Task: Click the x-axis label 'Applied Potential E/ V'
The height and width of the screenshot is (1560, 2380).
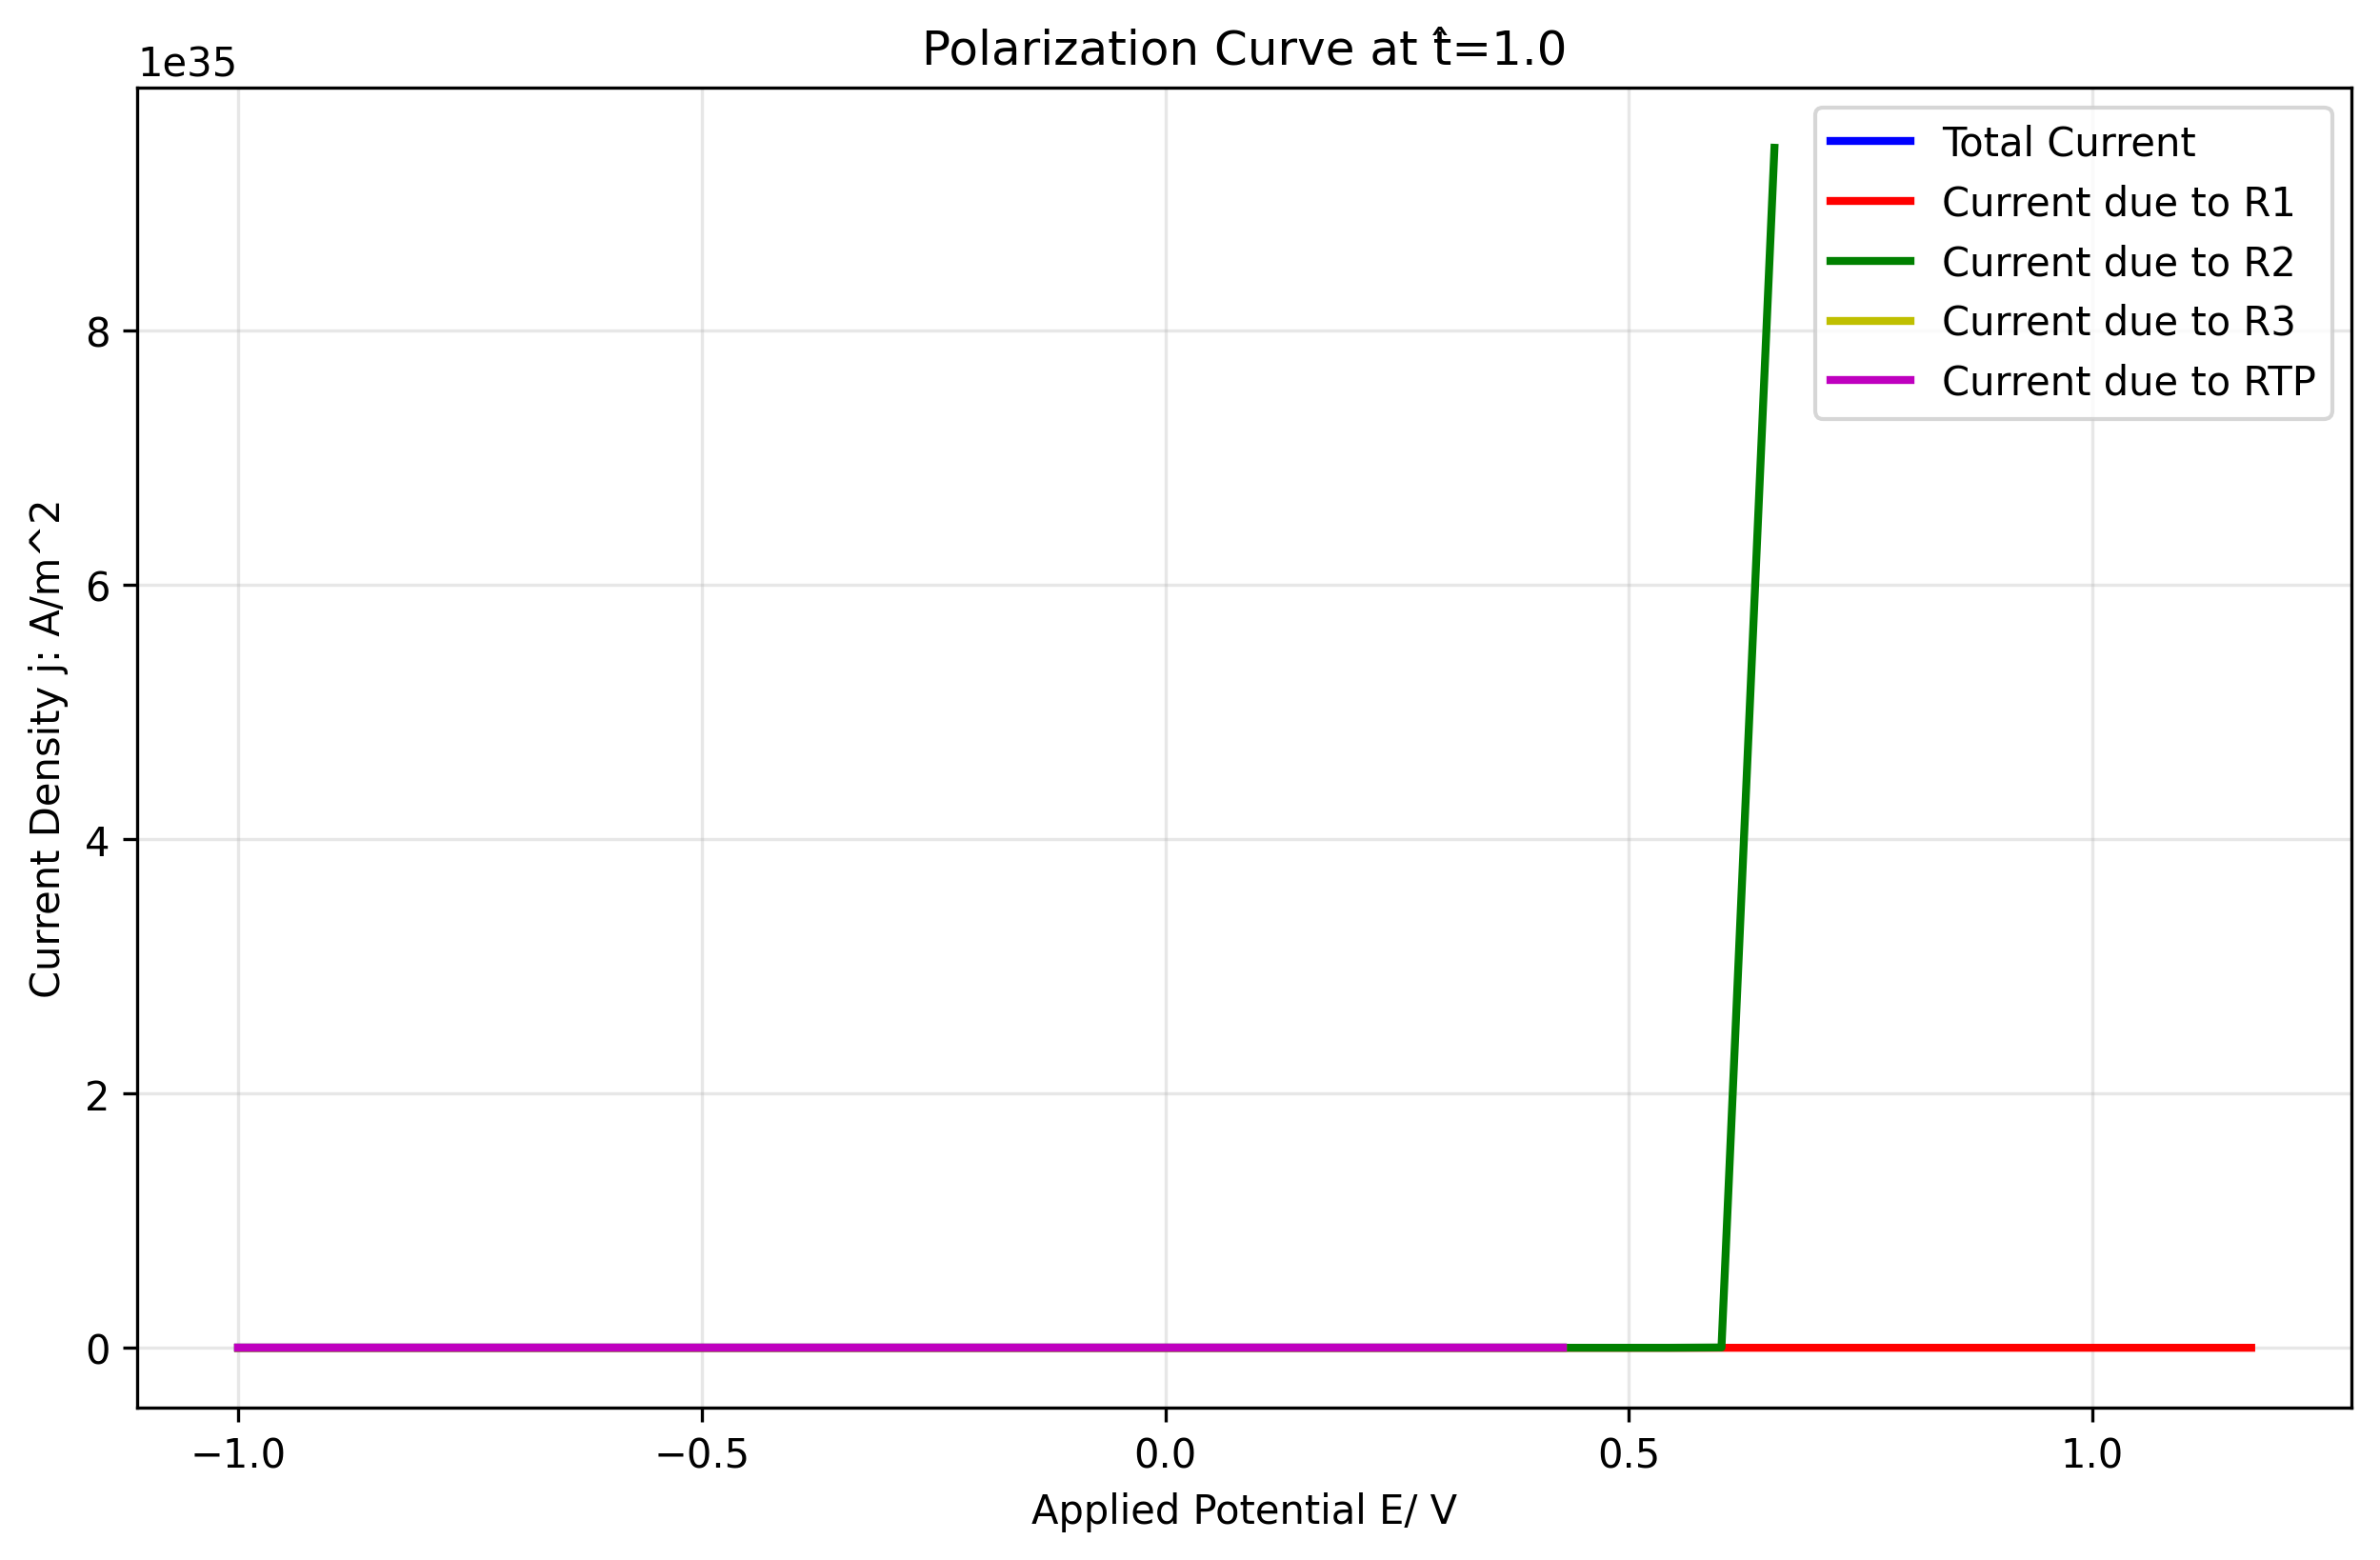Action: pyautogui.click(x=1243, y=1509)
